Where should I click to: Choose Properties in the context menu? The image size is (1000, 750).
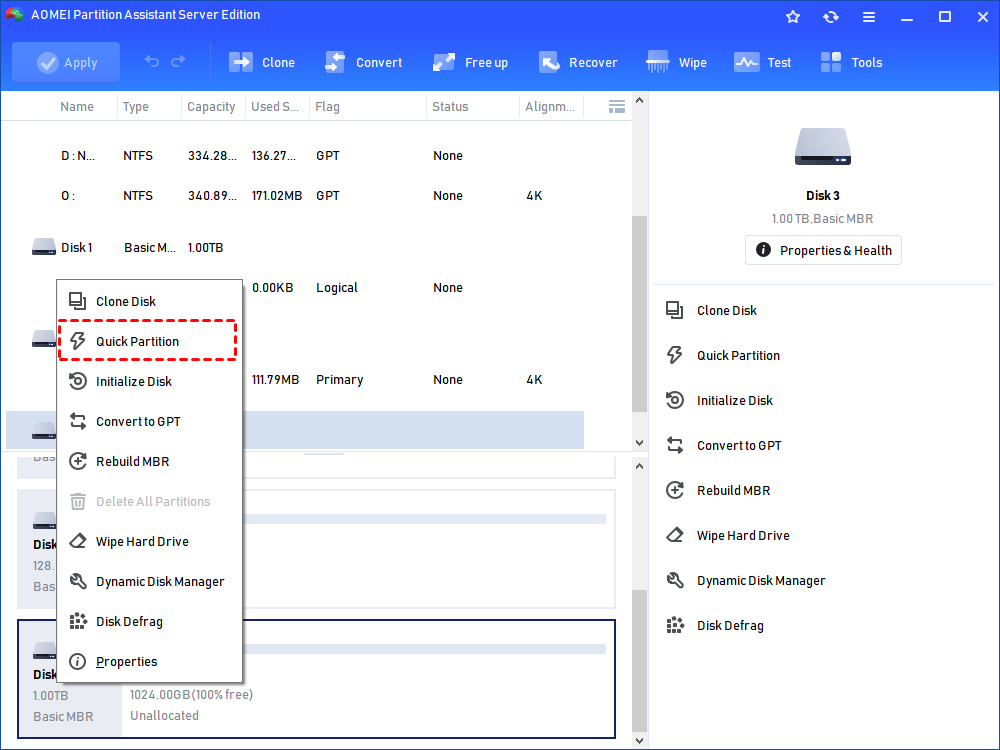149,661
